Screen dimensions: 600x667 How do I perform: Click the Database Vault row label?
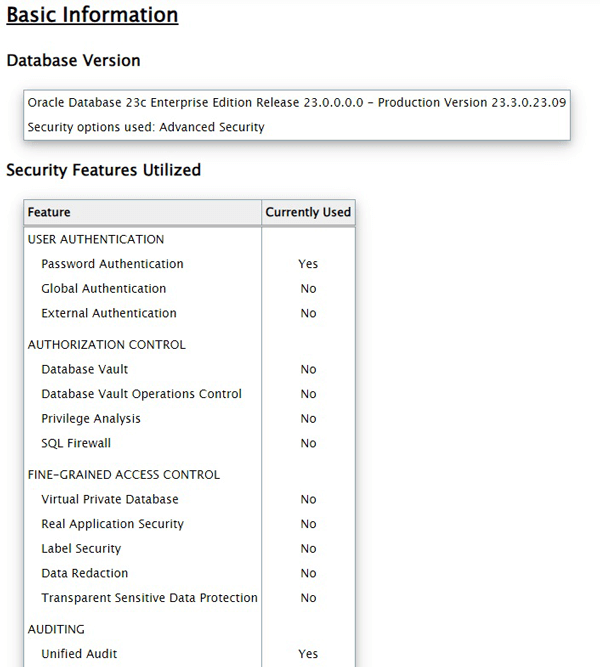coord(85,369)
